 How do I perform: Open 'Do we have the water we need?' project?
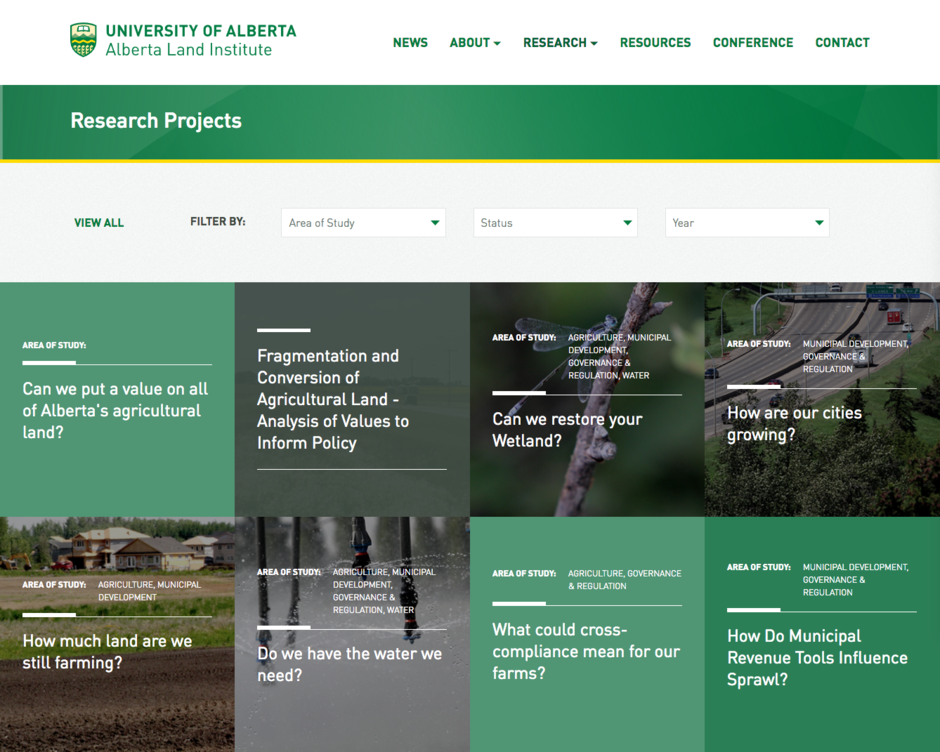(x=350, y=664)
